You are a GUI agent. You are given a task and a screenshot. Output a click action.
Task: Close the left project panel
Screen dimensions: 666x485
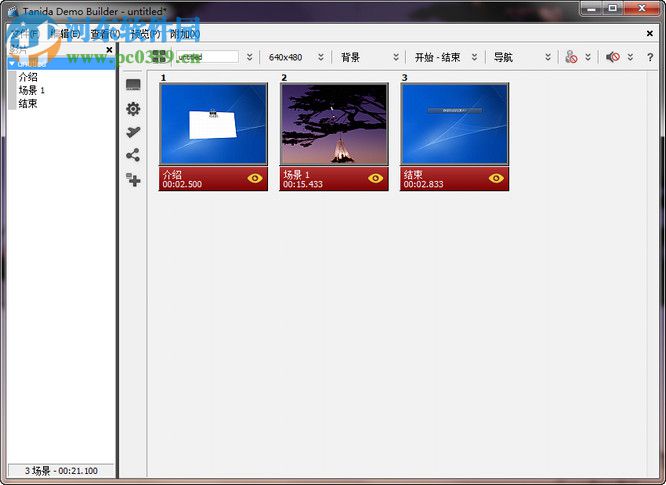[x=109, y=50]
